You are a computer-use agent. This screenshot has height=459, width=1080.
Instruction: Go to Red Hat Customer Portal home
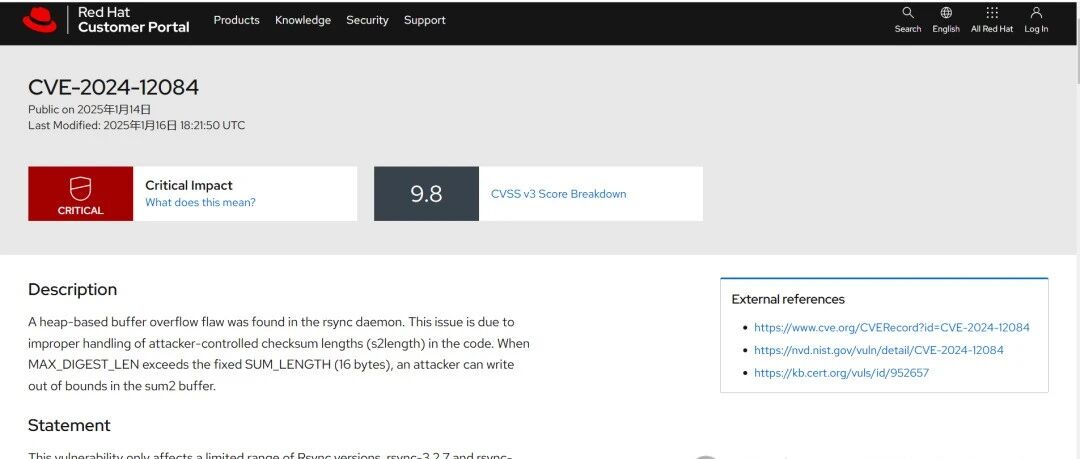(x=134, y=20)
